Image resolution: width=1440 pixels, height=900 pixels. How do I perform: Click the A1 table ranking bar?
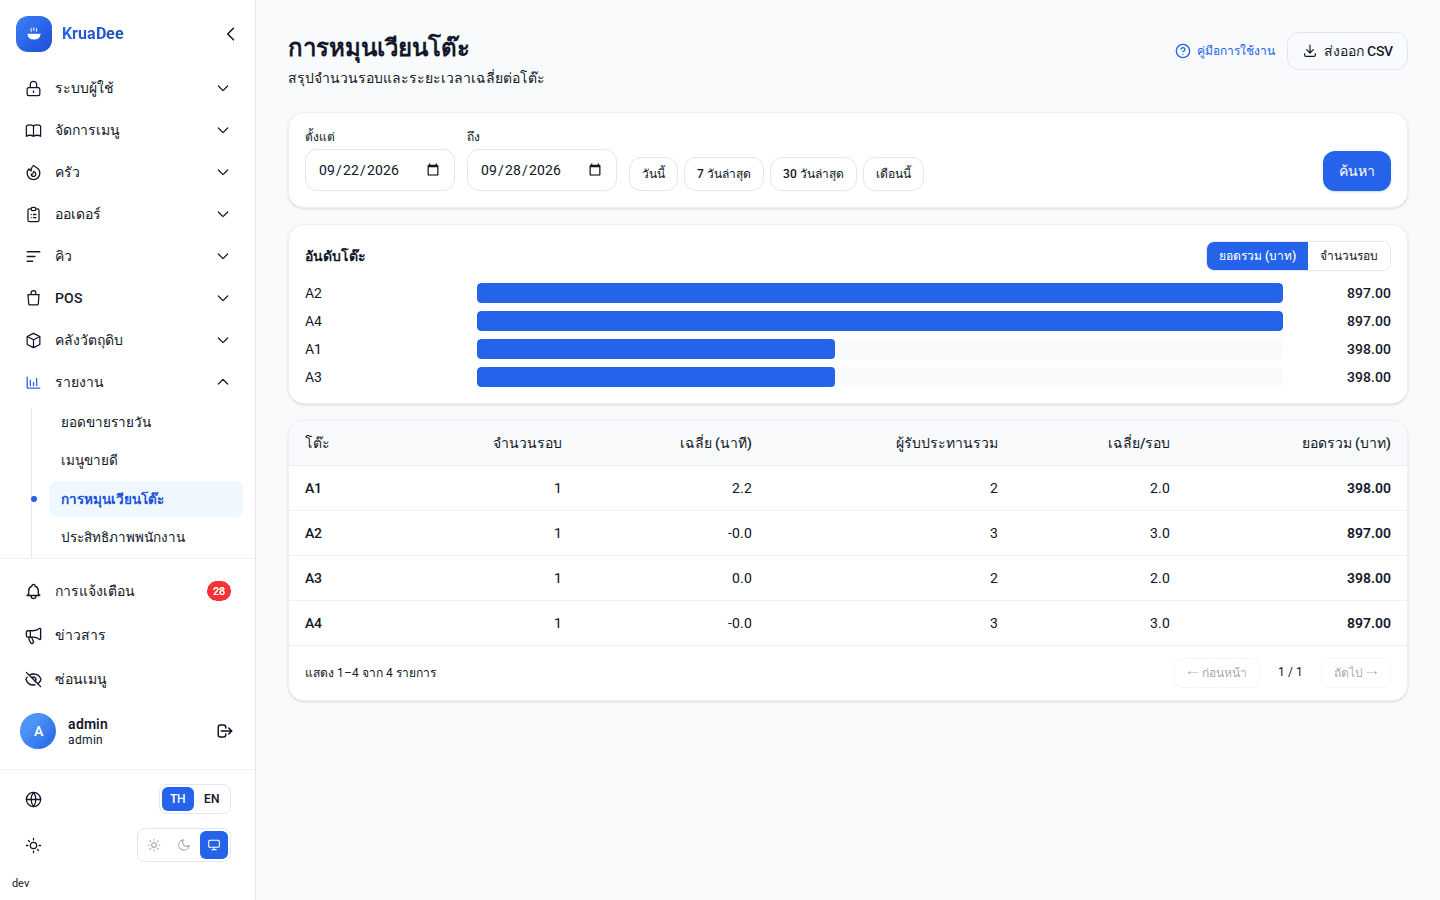(656, 349)
